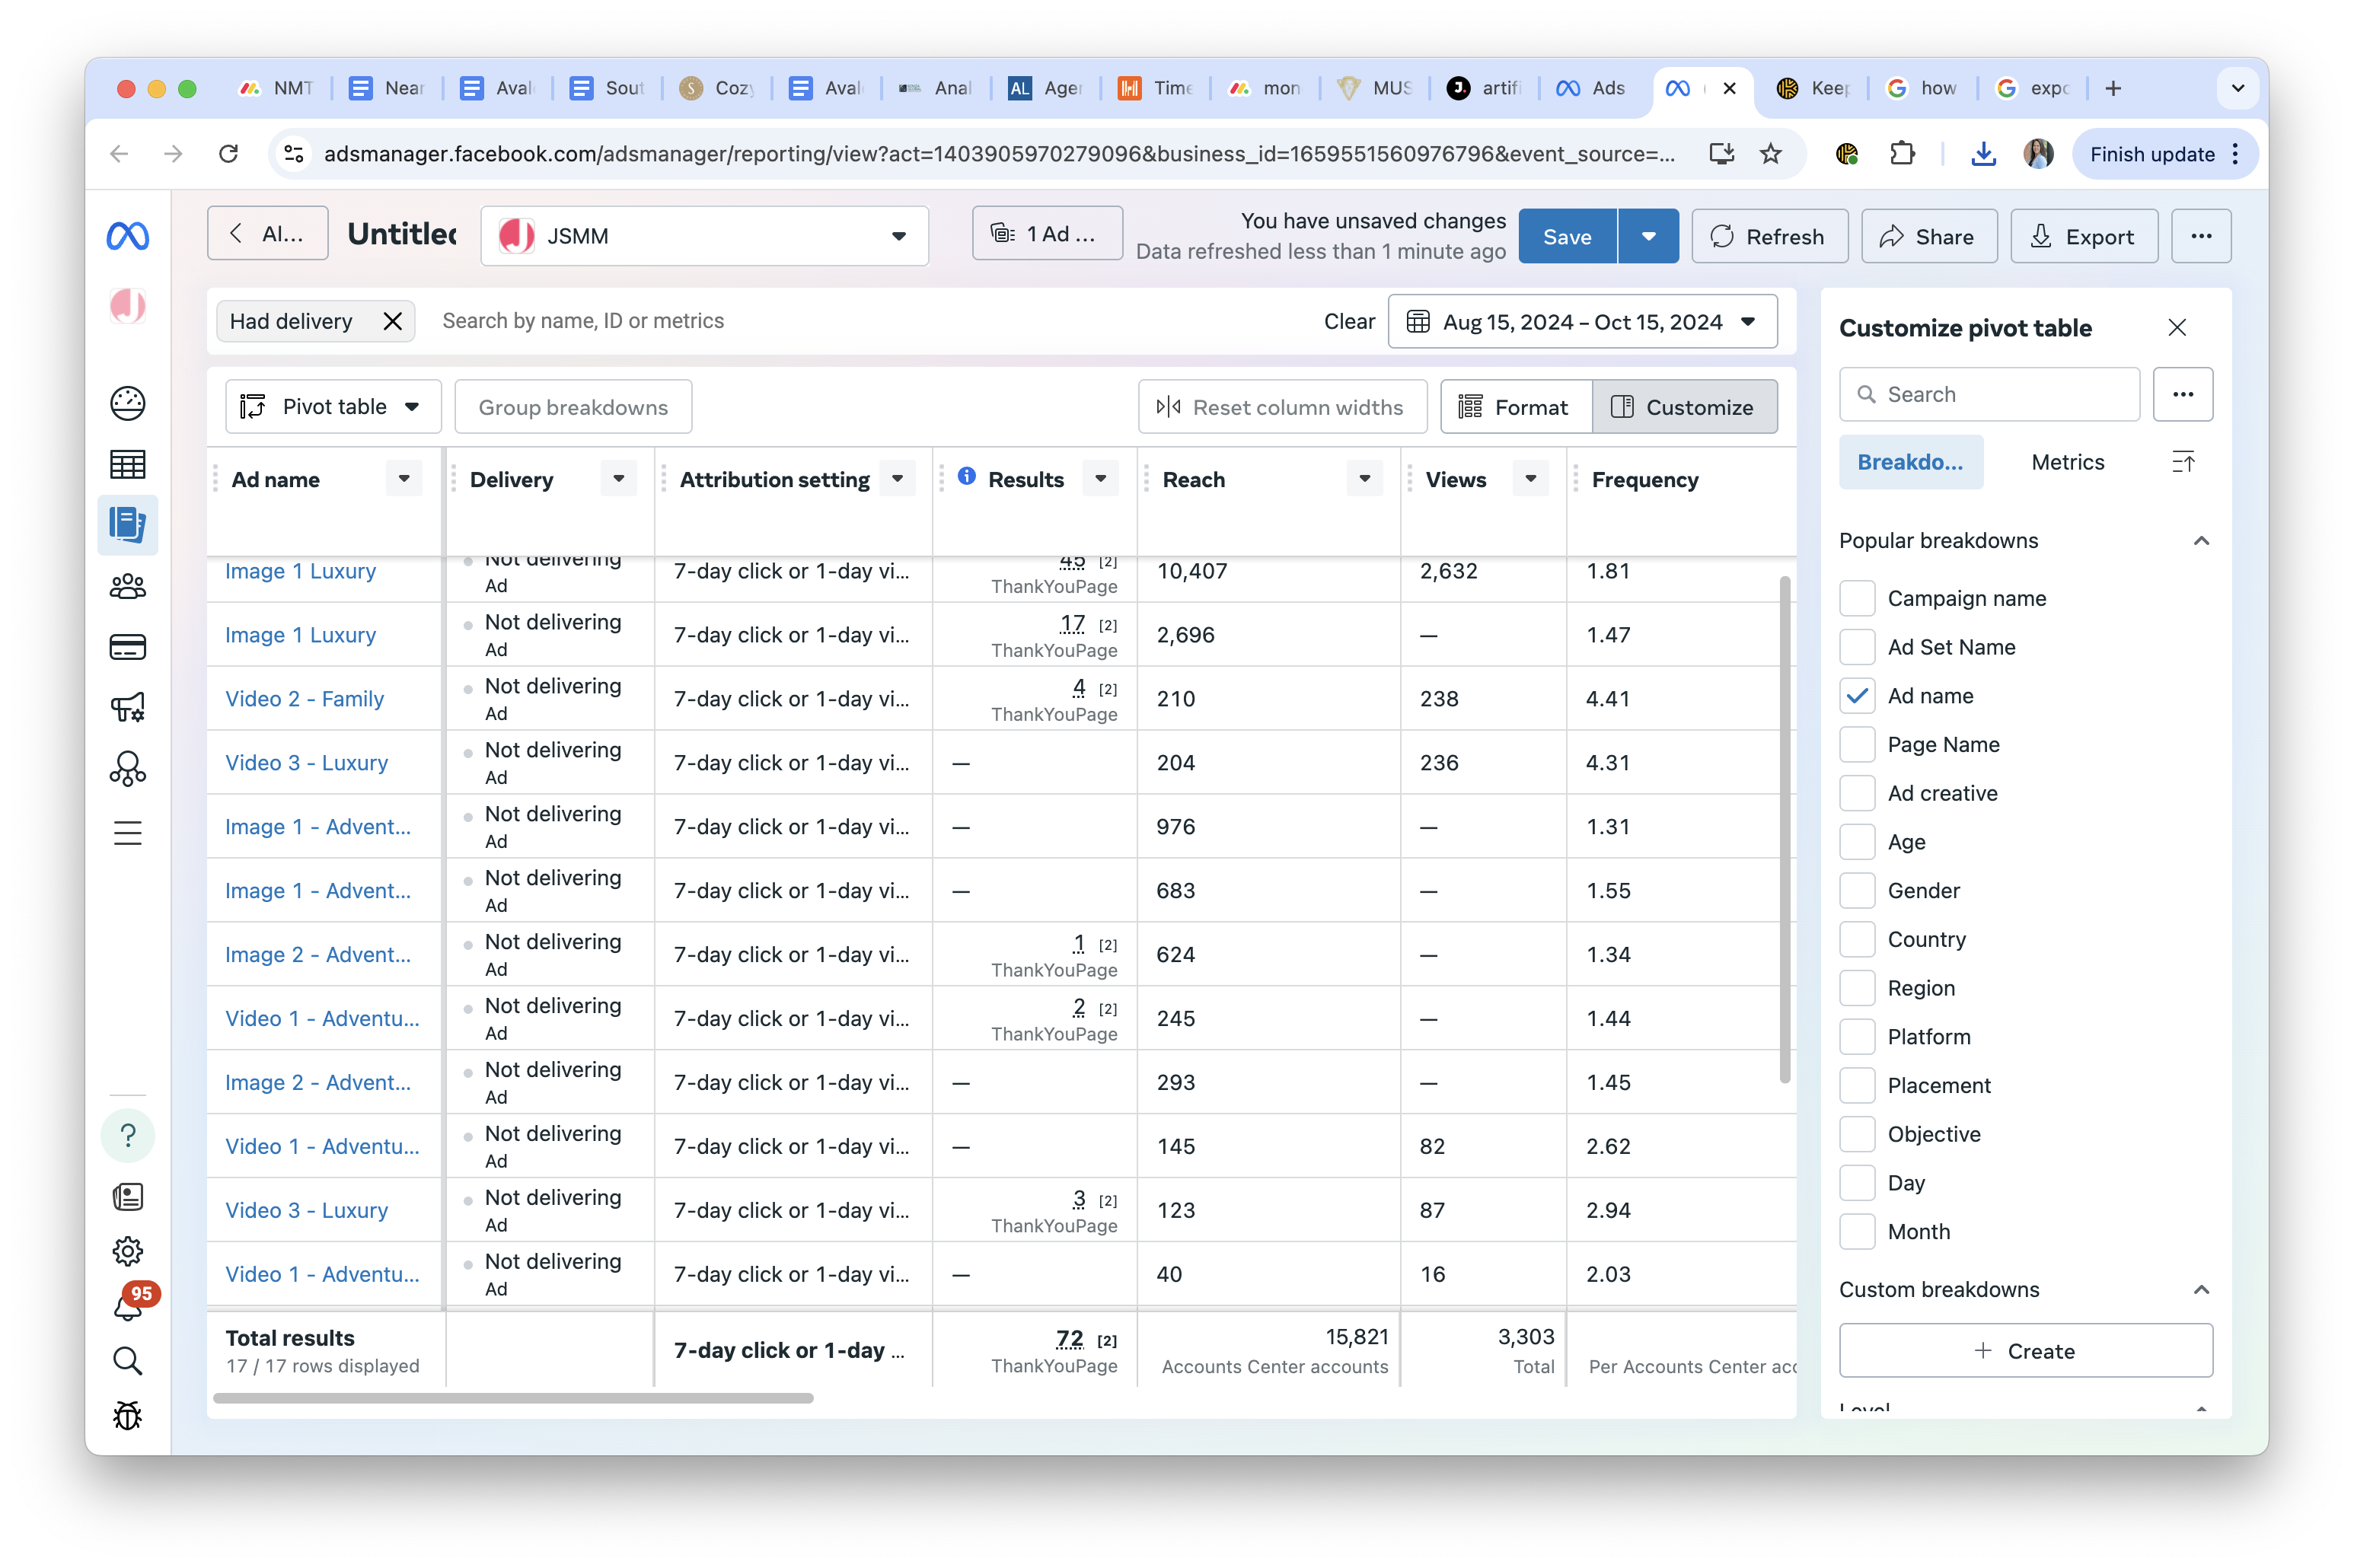Image resolution: width=2354 pixels, height=1568 pixels.
Task: Open the Pivot table view dropdown
Action: point(333,407)
